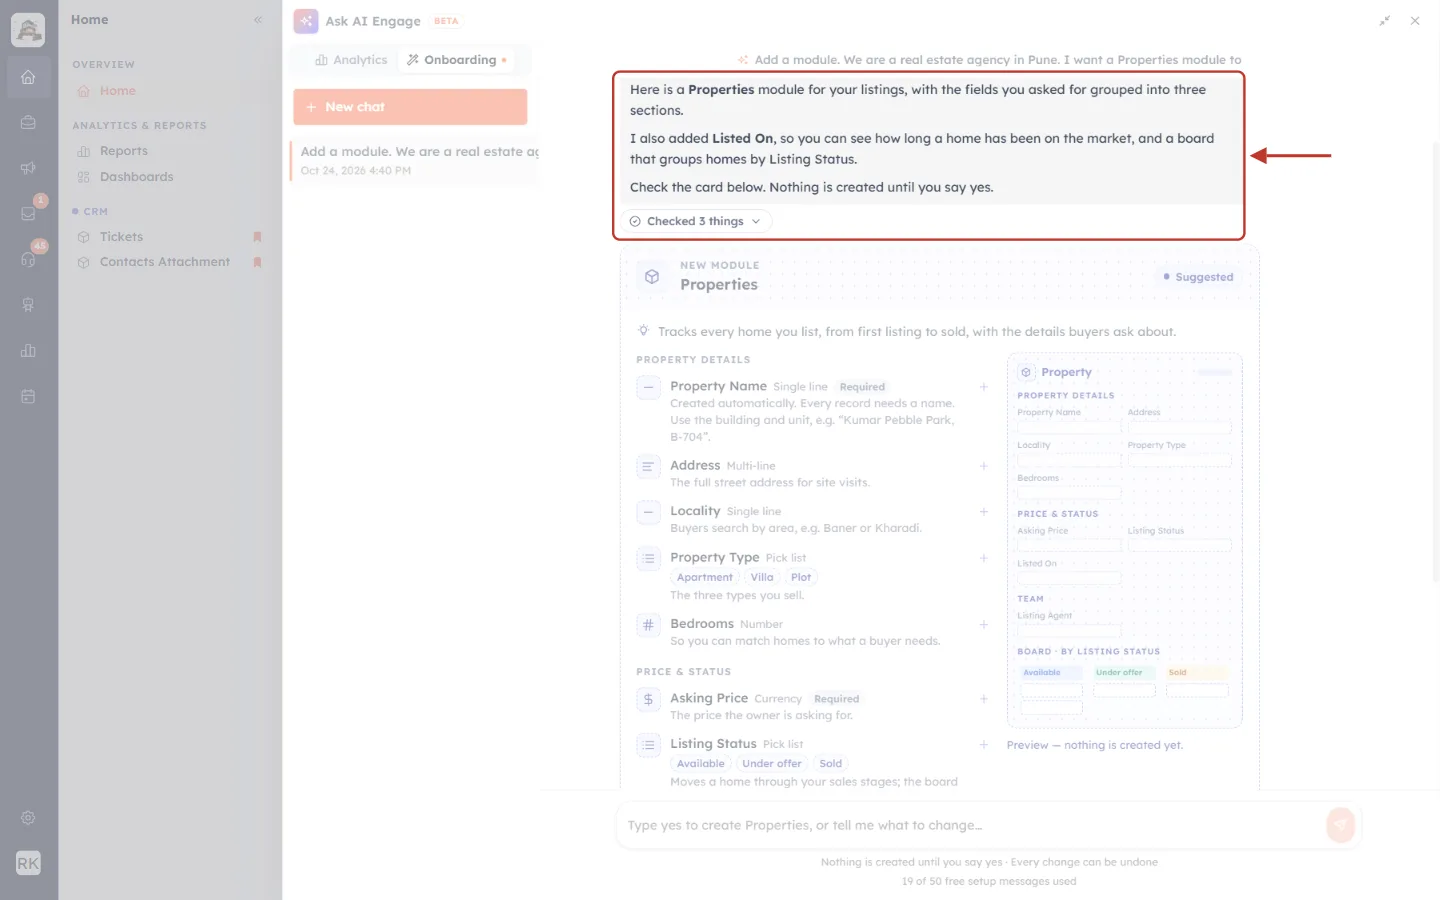Image resolution: width=1440 pixels, height=900 pixels.
Task: Click the plus icon beside Property Name field
Action: click(983, 387)
